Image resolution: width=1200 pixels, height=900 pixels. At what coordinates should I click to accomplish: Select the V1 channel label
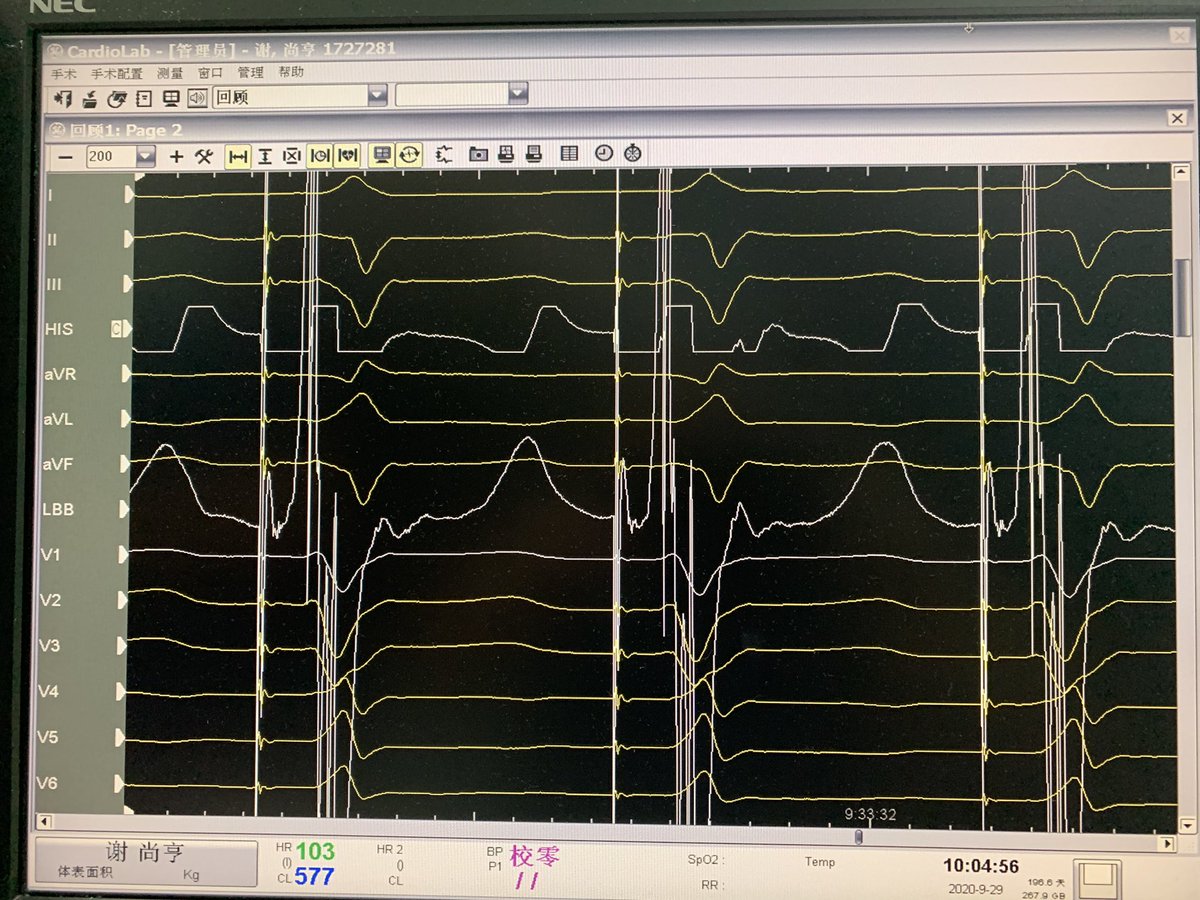[50, 555]
